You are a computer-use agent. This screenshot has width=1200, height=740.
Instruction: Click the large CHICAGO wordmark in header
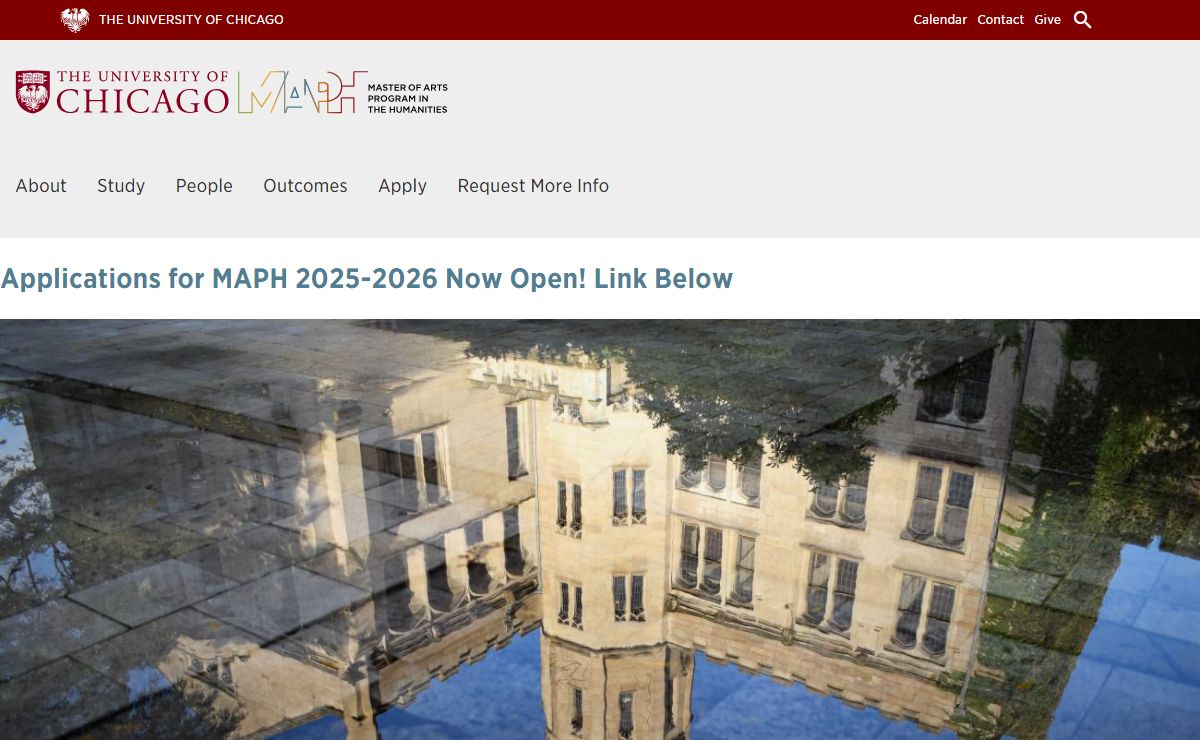coord(143,101)
